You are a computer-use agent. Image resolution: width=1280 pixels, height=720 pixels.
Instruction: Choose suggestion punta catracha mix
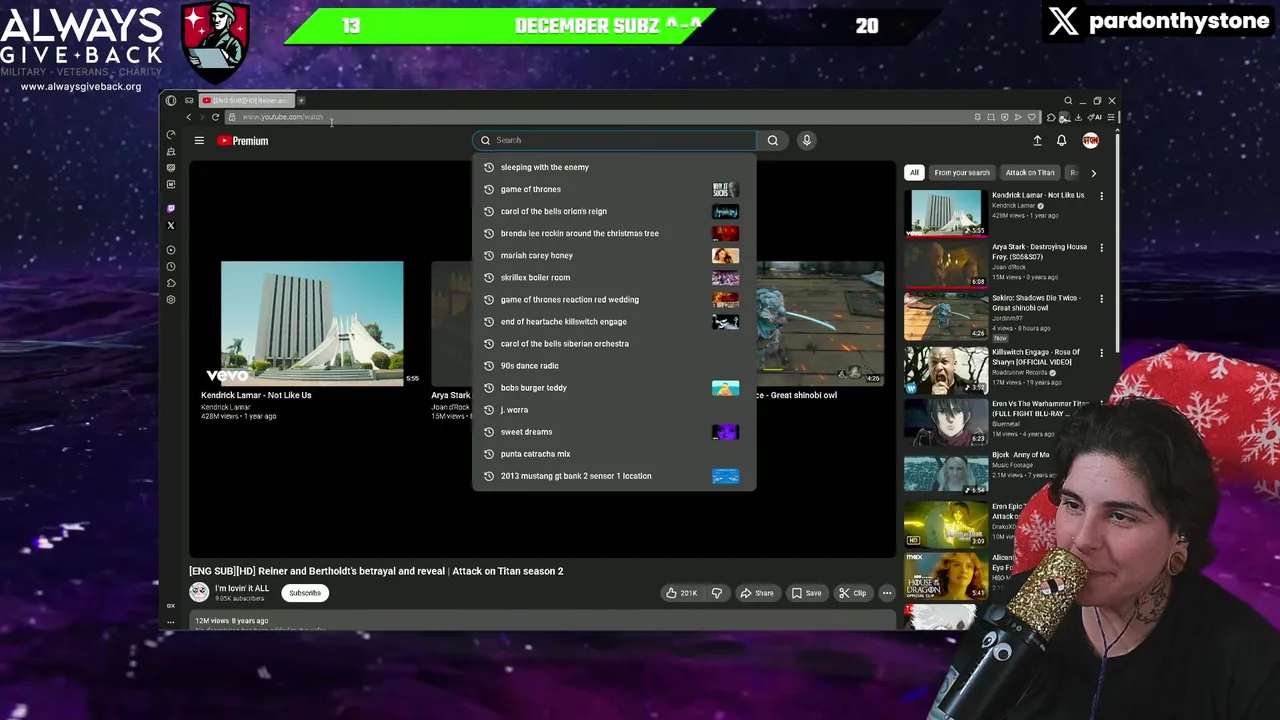(614, 454)
